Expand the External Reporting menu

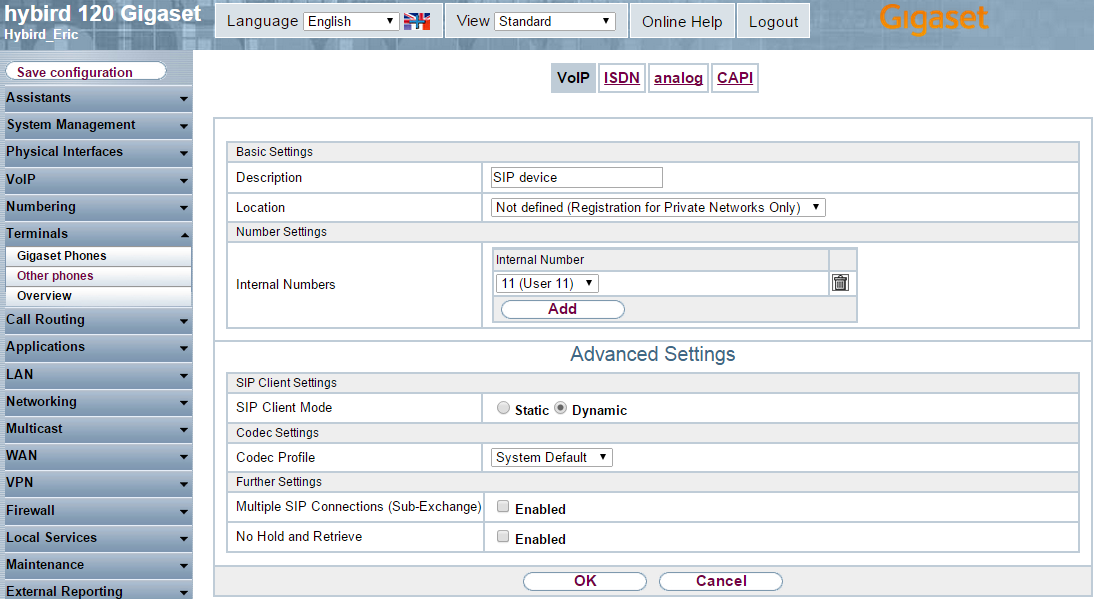coord(97,591)
